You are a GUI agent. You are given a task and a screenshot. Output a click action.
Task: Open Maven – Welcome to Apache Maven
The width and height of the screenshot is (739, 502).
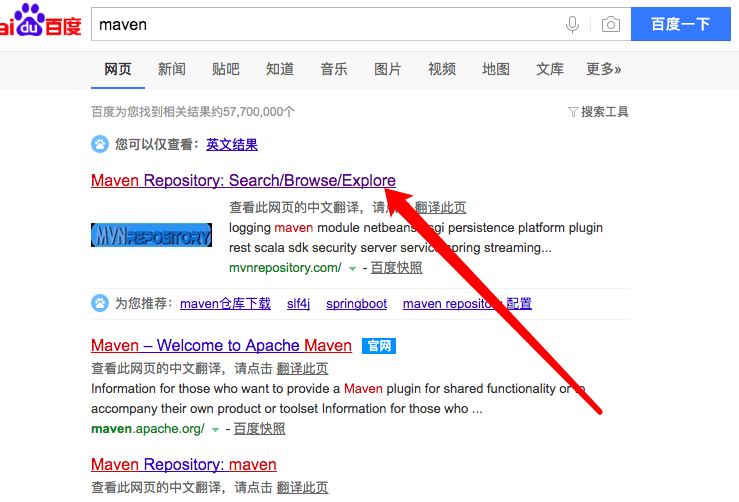[x=222, y=346]
